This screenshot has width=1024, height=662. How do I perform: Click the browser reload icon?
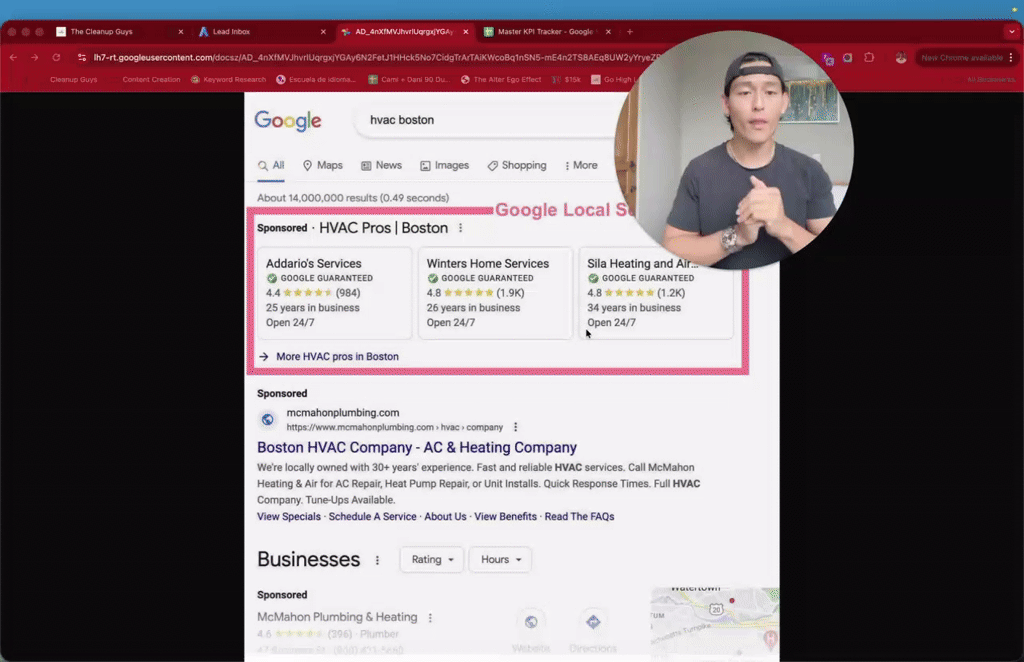55,58
